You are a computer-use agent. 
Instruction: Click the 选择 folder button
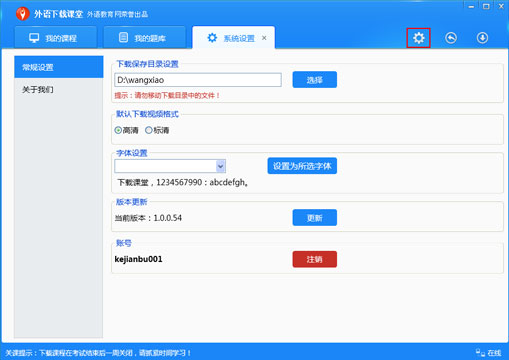(315, 80)
